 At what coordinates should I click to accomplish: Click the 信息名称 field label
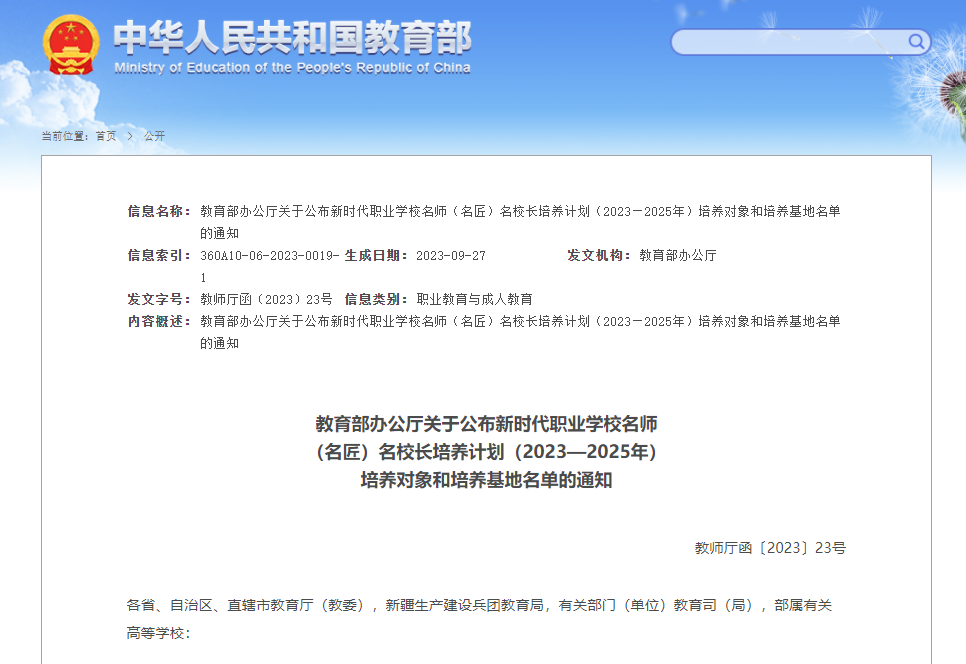coord(159,211)
